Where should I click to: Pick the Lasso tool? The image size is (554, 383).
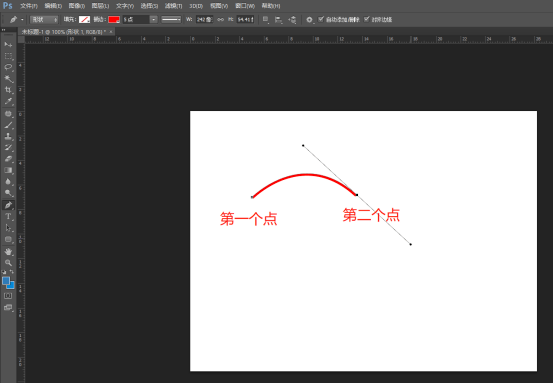[8, 67]
